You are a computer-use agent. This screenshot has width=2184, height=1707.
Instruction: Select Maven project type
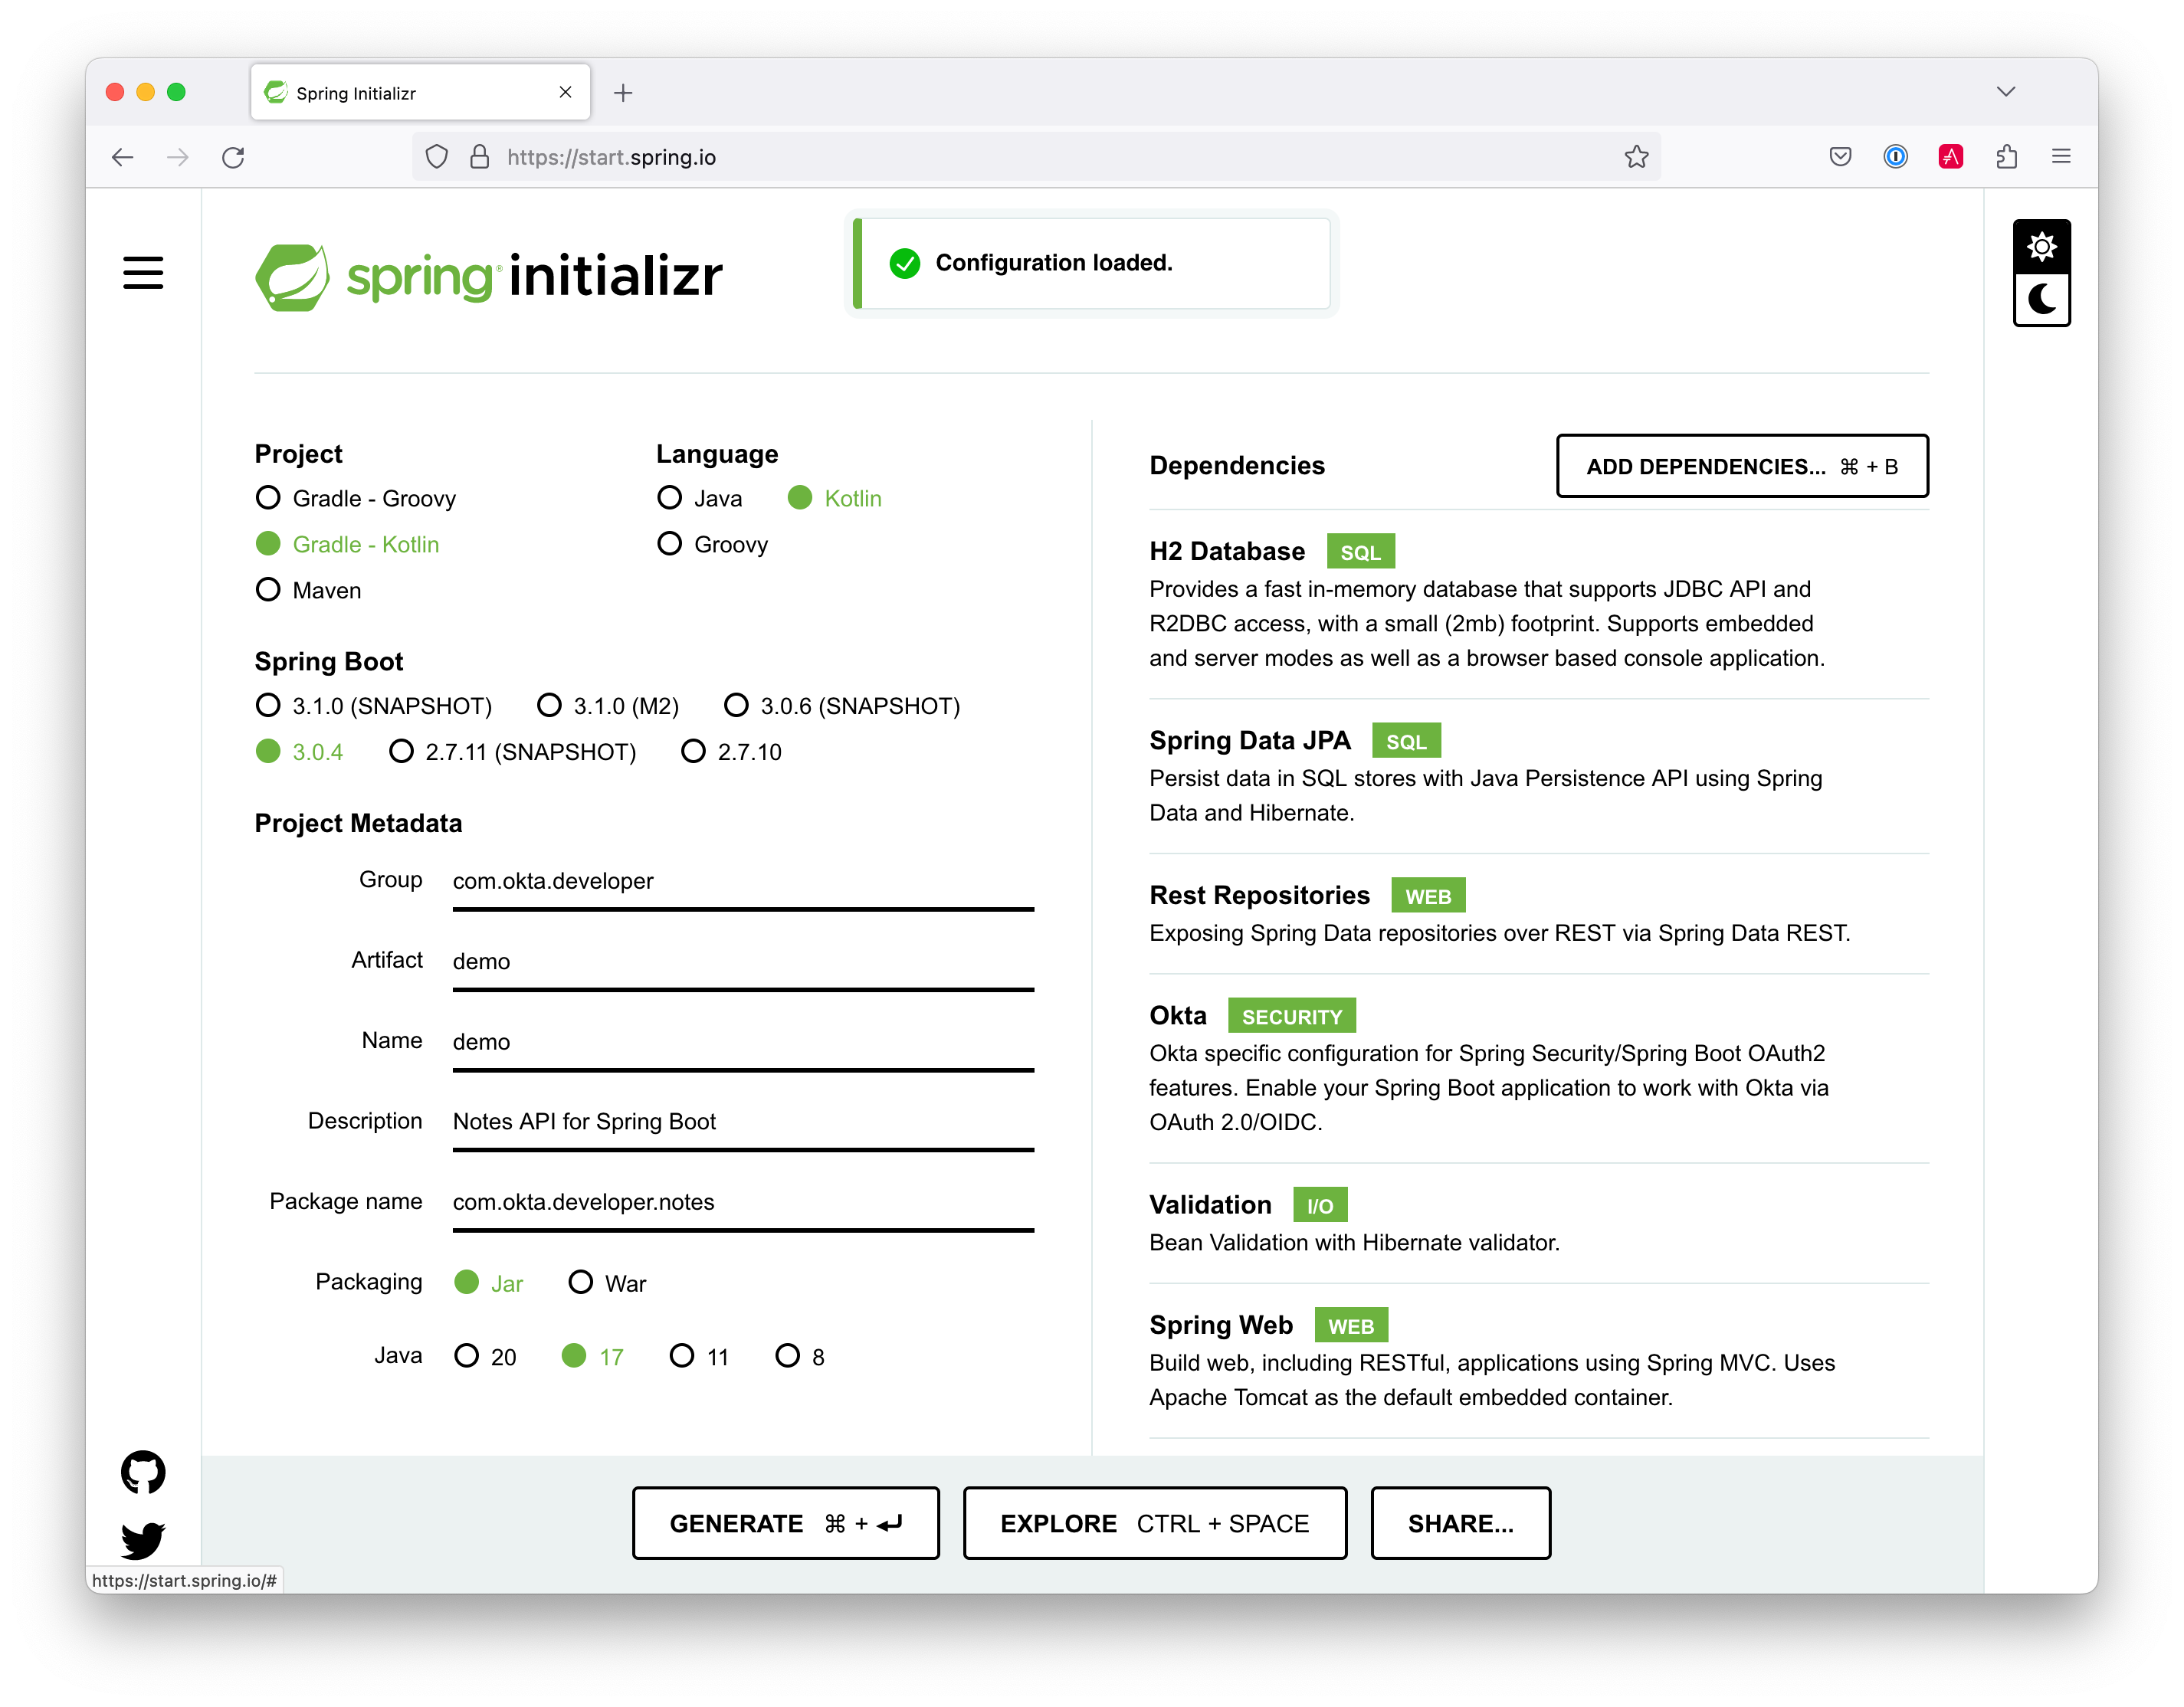tap(308, 590)
